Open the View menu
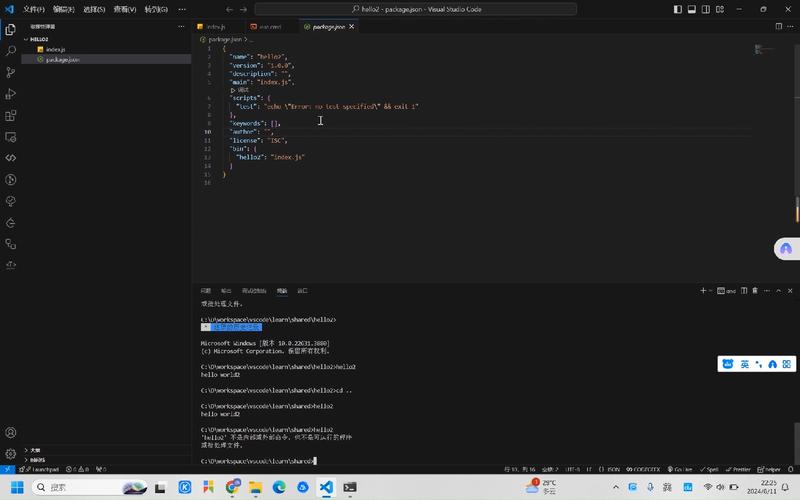This screenshot has height=500, width=800. click(125, 9)
